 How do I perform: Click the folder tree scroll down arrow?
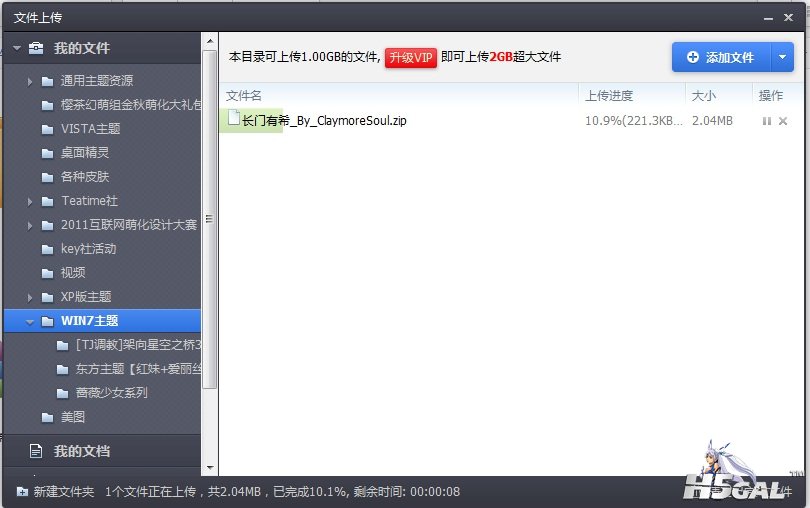pyautogui.click(x=210, y=468)
